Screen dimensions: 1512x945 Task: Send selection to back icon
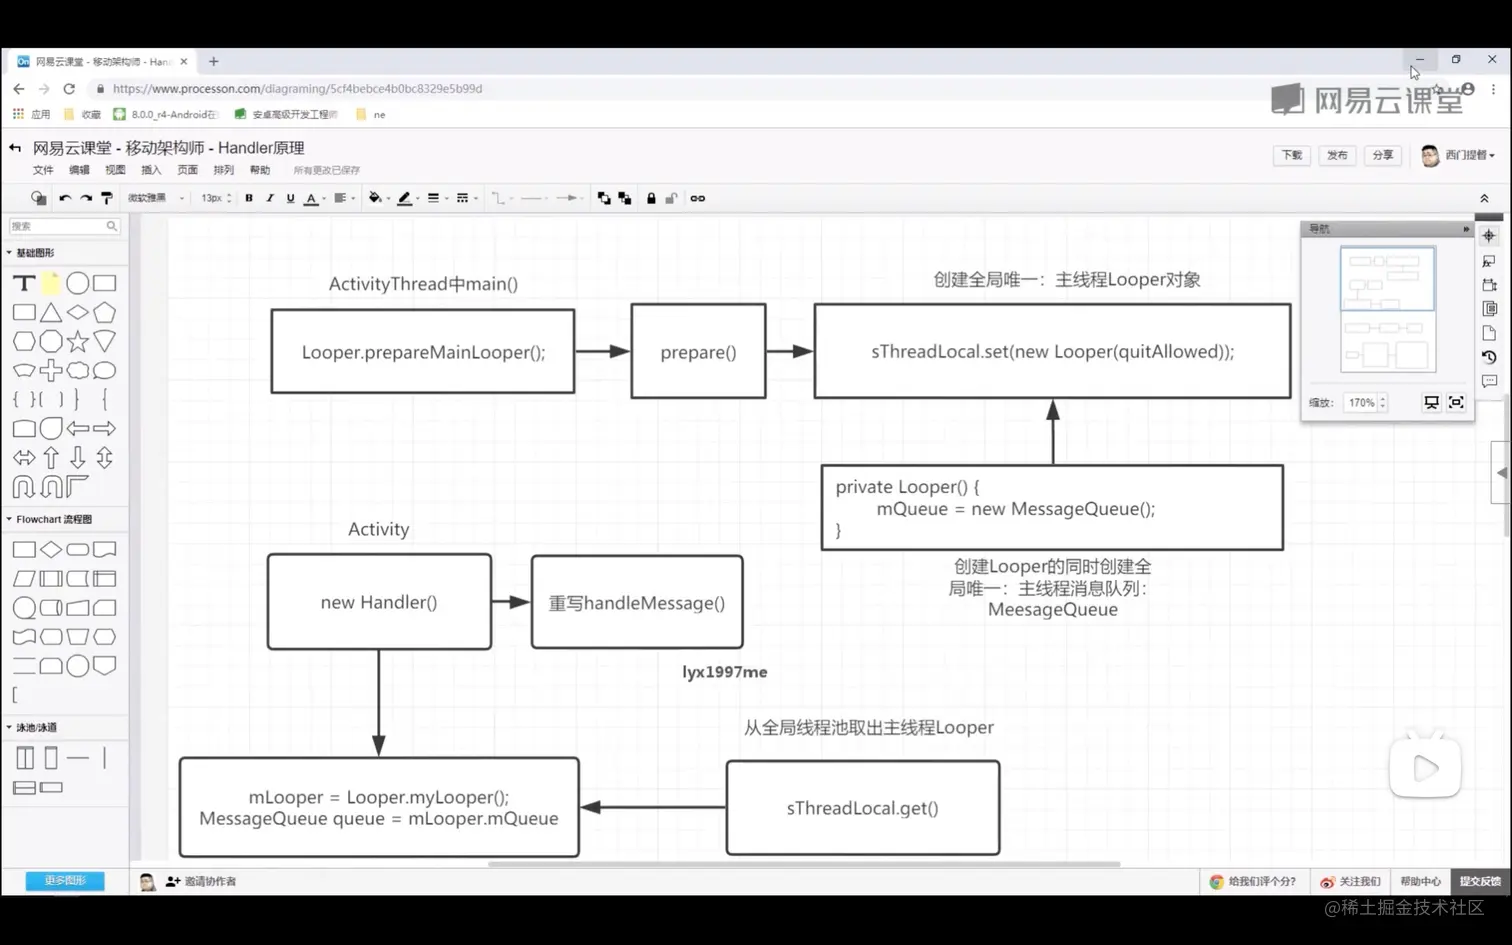[x=625, y=198]
